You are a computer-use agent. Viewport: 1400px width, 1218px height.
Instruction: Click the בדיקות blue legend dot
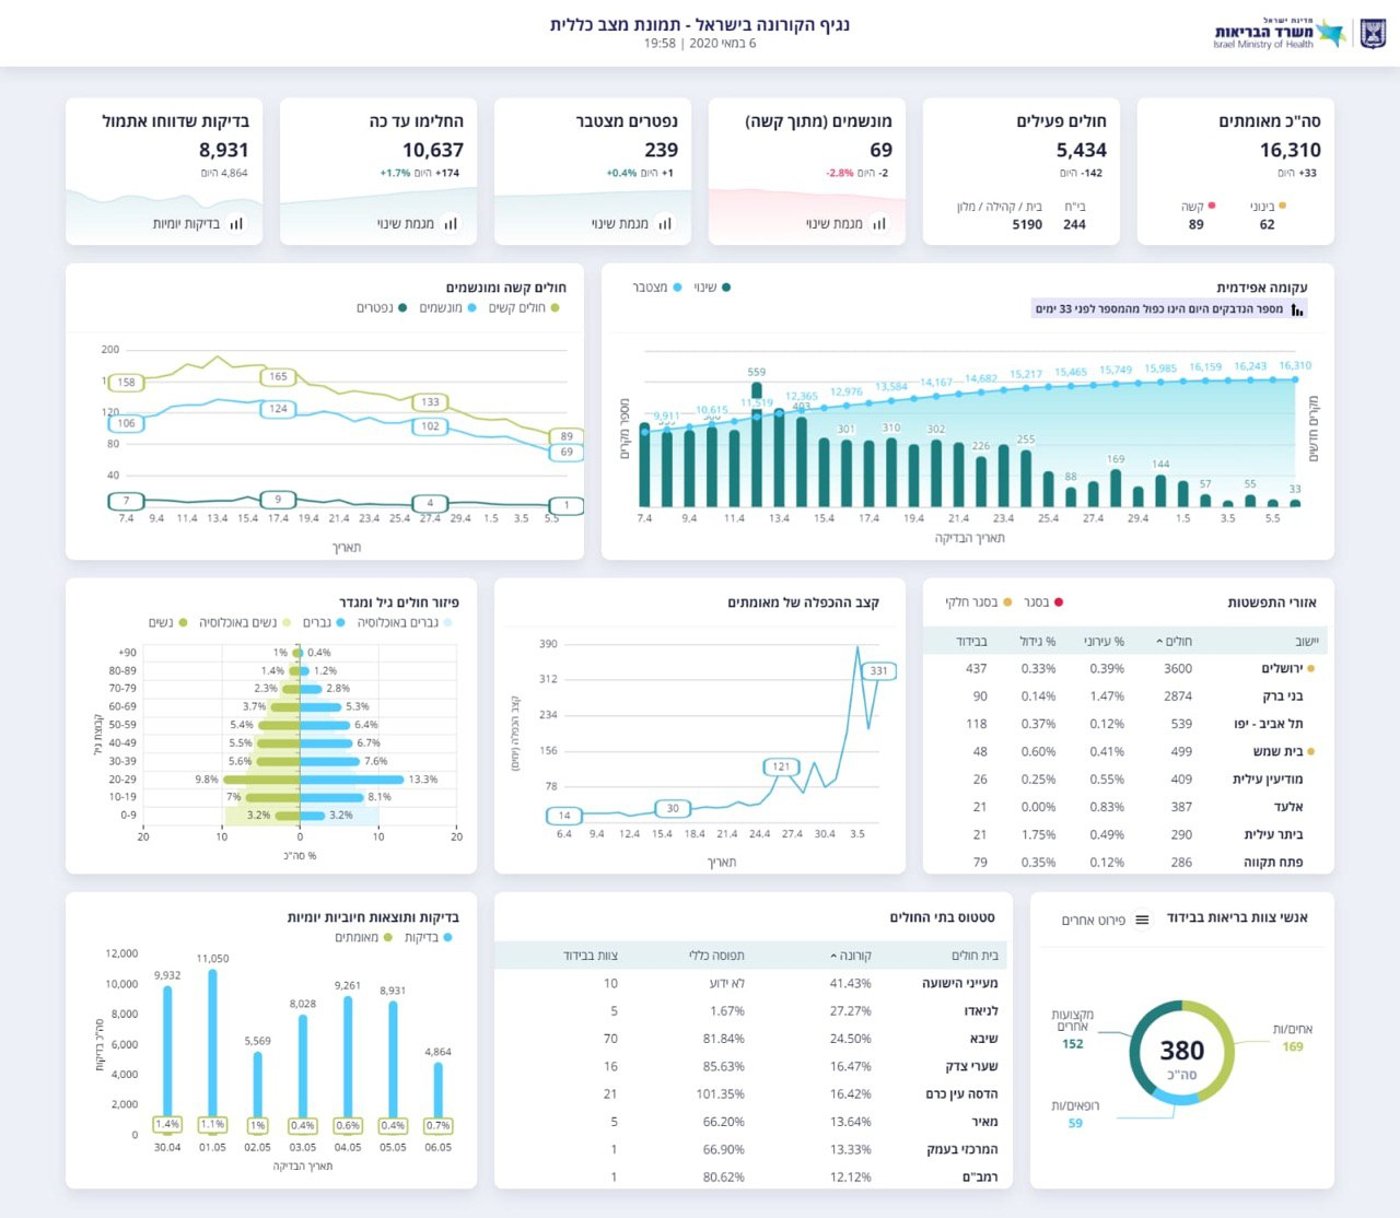[447, 938]
